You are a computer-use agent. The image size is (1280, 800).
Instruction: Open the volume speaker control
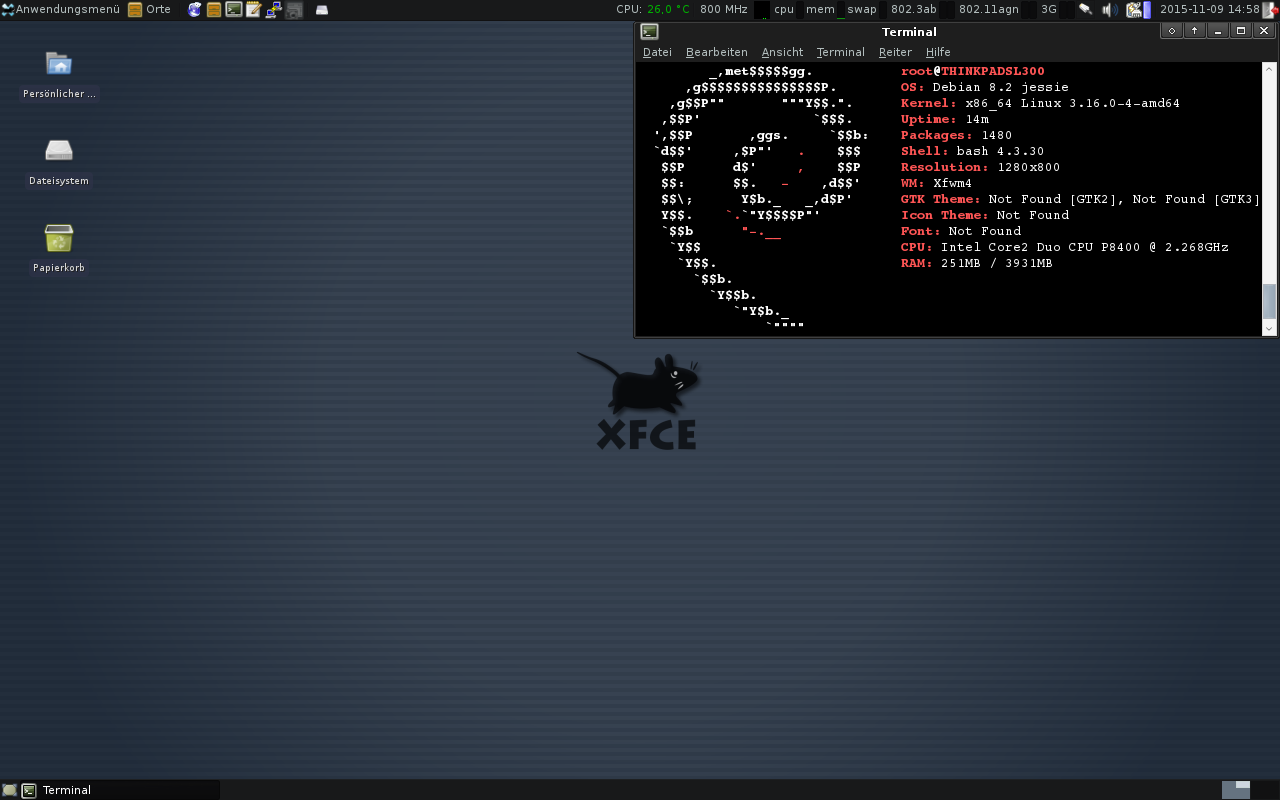tap(1109, 9)
